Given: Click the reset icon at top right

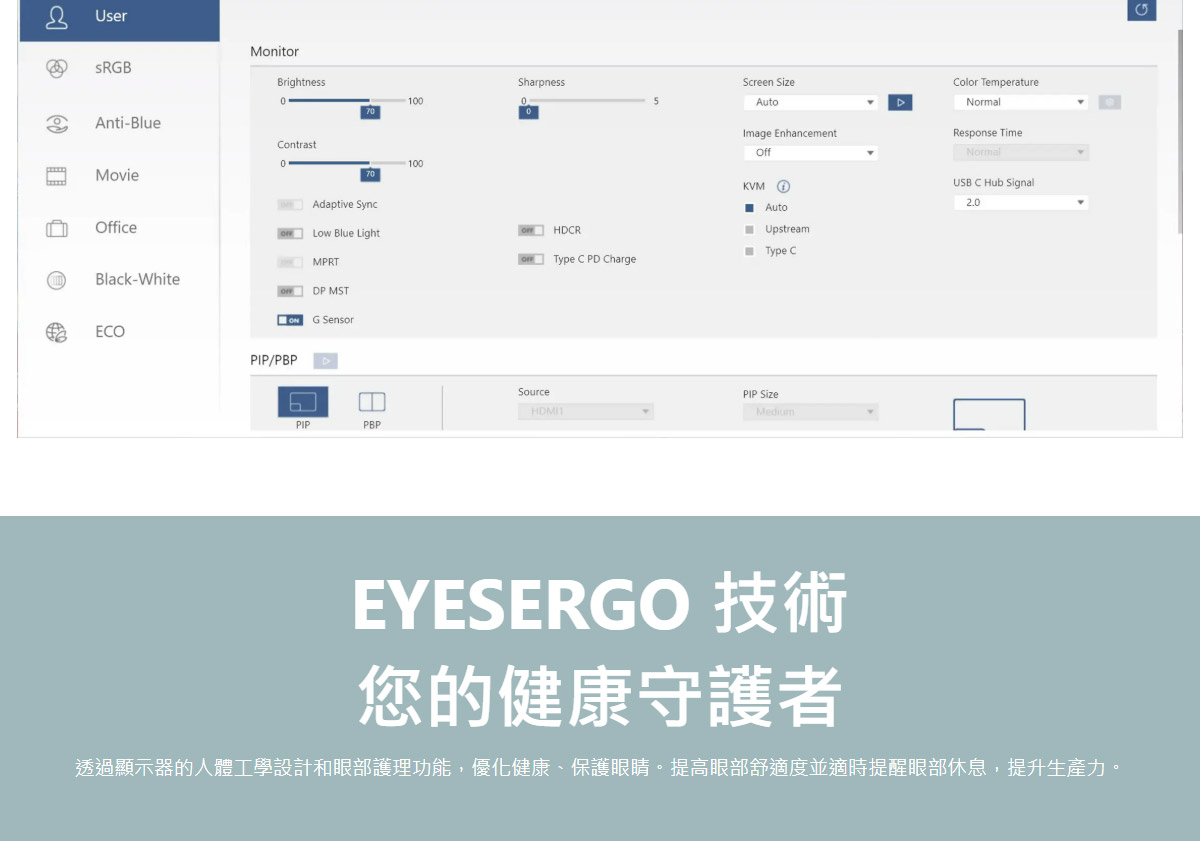Looking at the screenshot, I should click(1141, 9).
